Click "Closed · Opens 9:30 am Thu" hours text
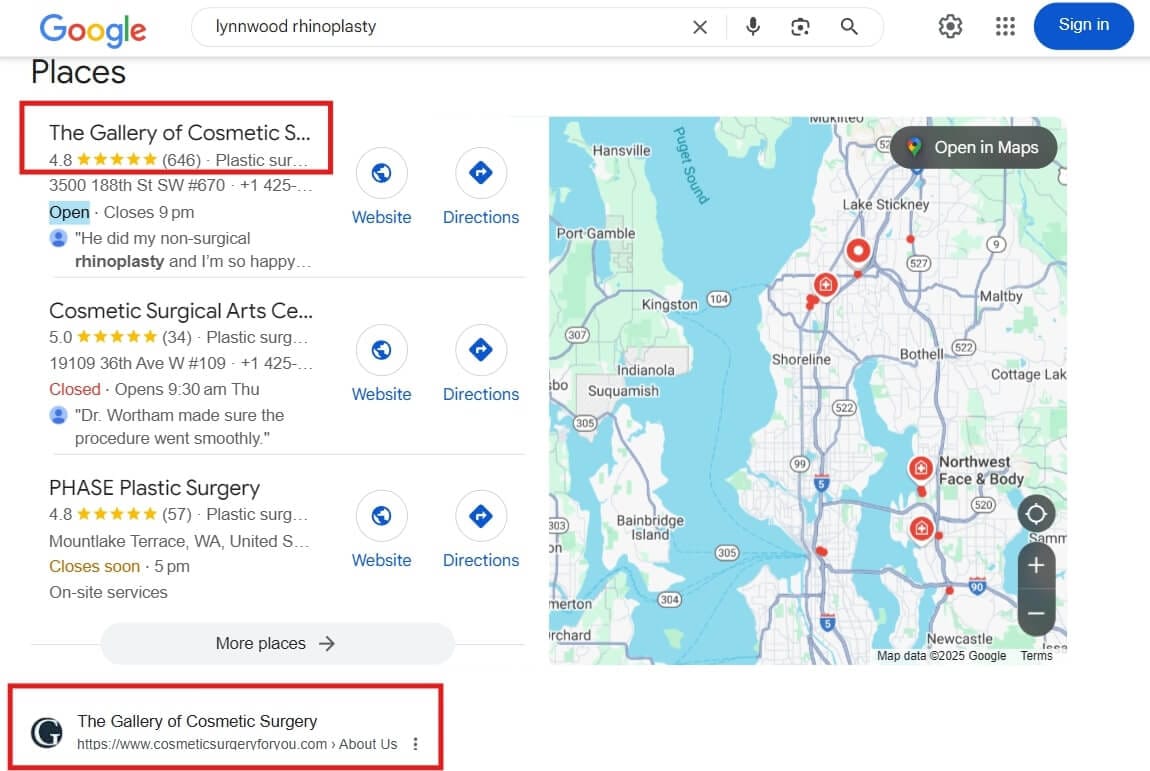The height and width of the screenshot is (771, 1150). point(154,390)
